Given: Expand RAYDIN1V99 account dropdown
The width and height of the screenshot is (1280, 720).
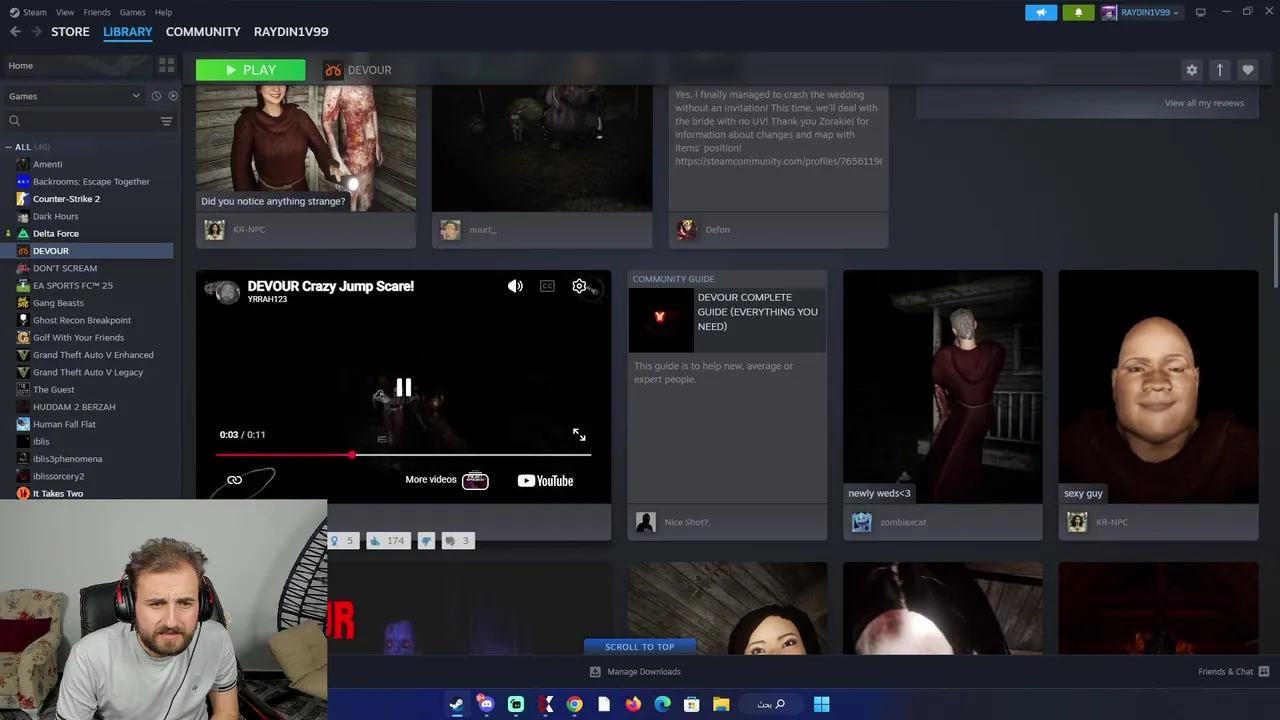Looking at the screenshot, I should 1141,12.
